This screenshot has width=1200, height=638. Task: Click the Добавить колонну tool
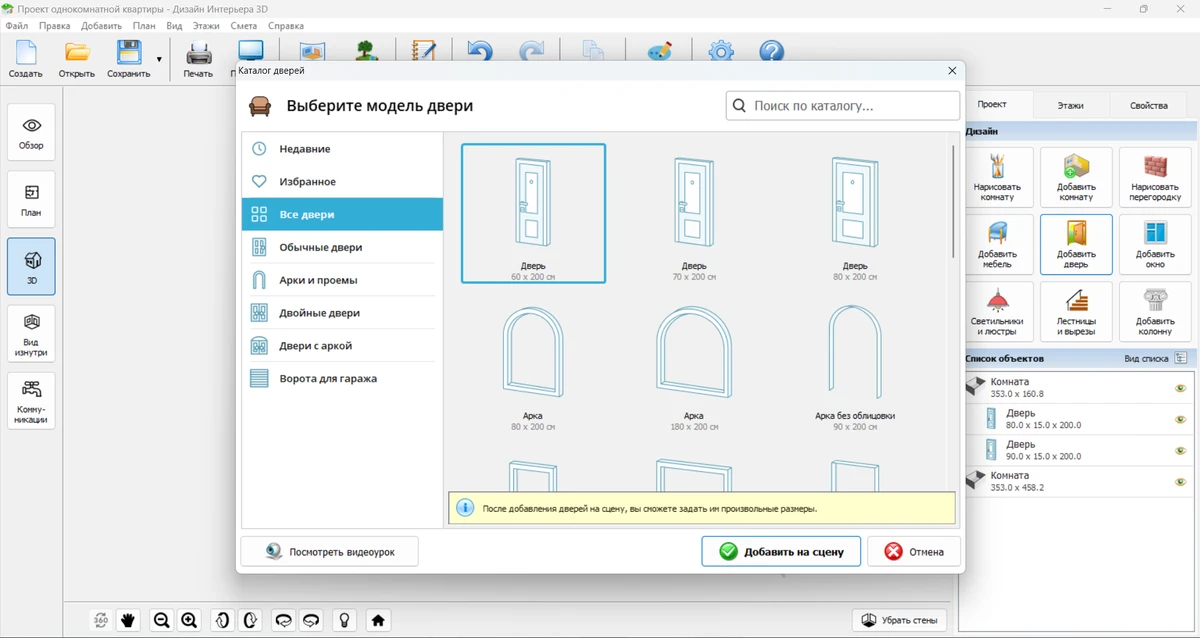point(1155,311)
